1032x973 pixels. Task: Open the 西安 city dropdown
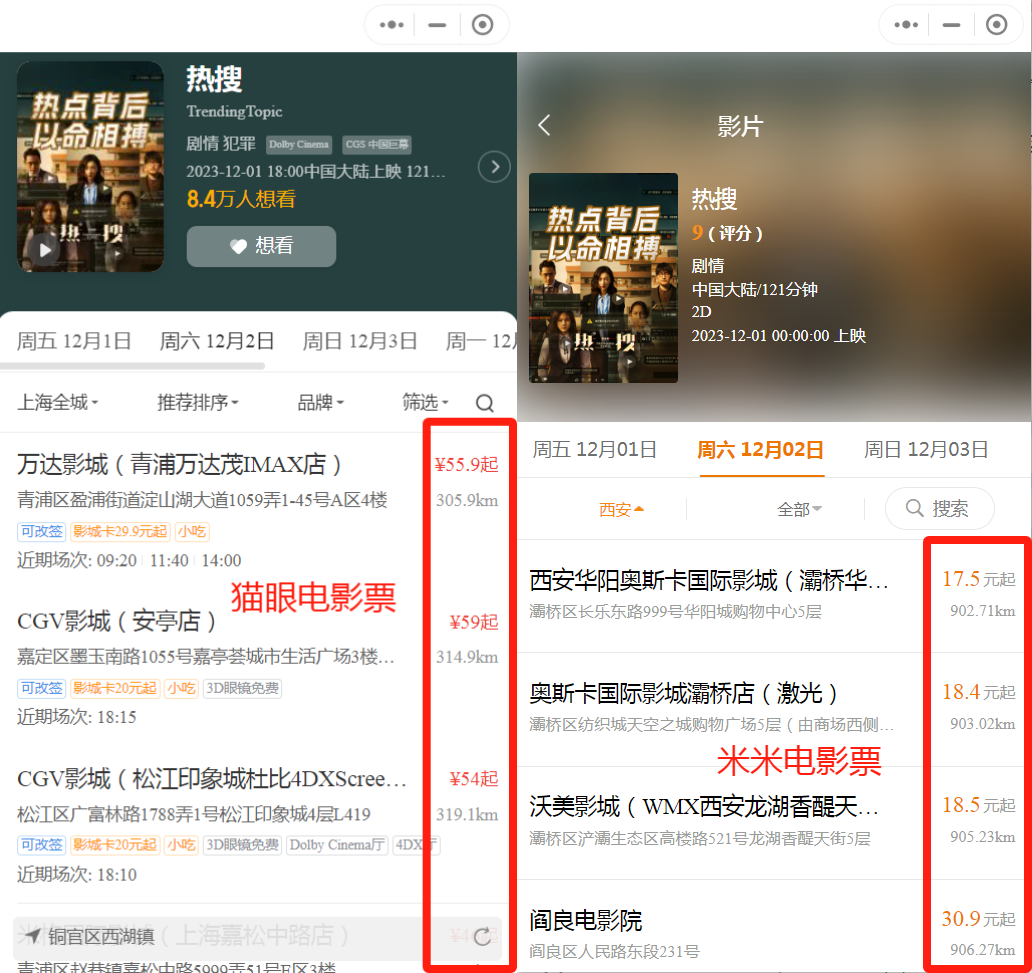click(621, 509)
